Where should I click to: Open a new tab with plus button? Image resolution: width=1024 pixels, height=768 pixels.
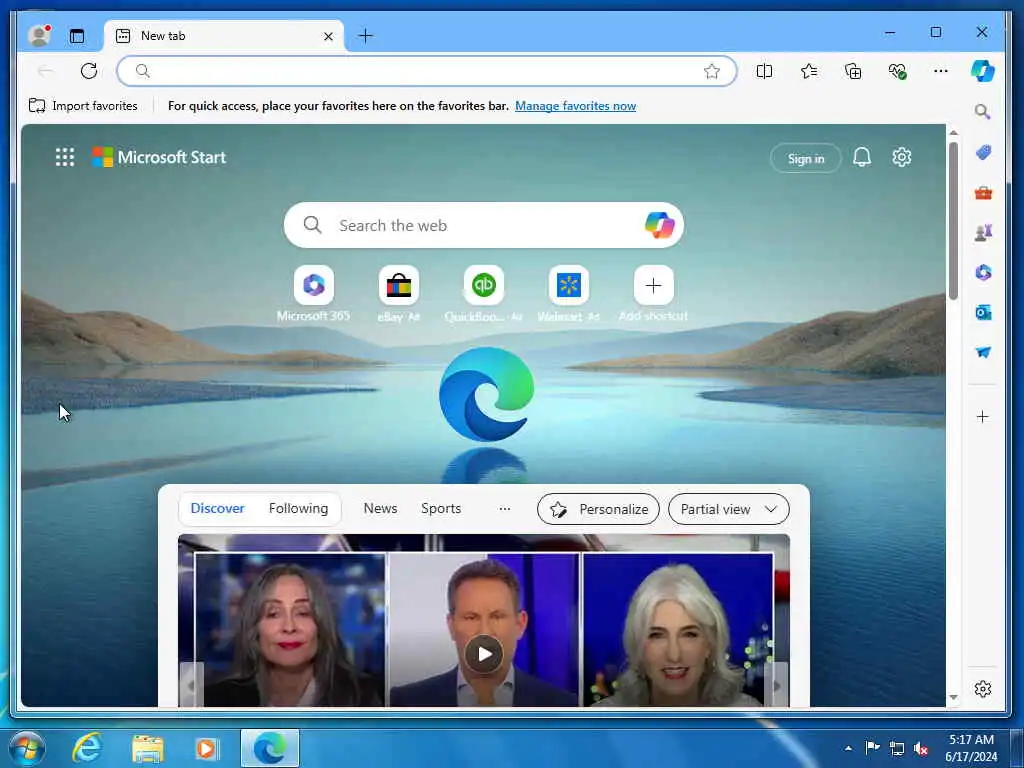[x=366, y=36]
